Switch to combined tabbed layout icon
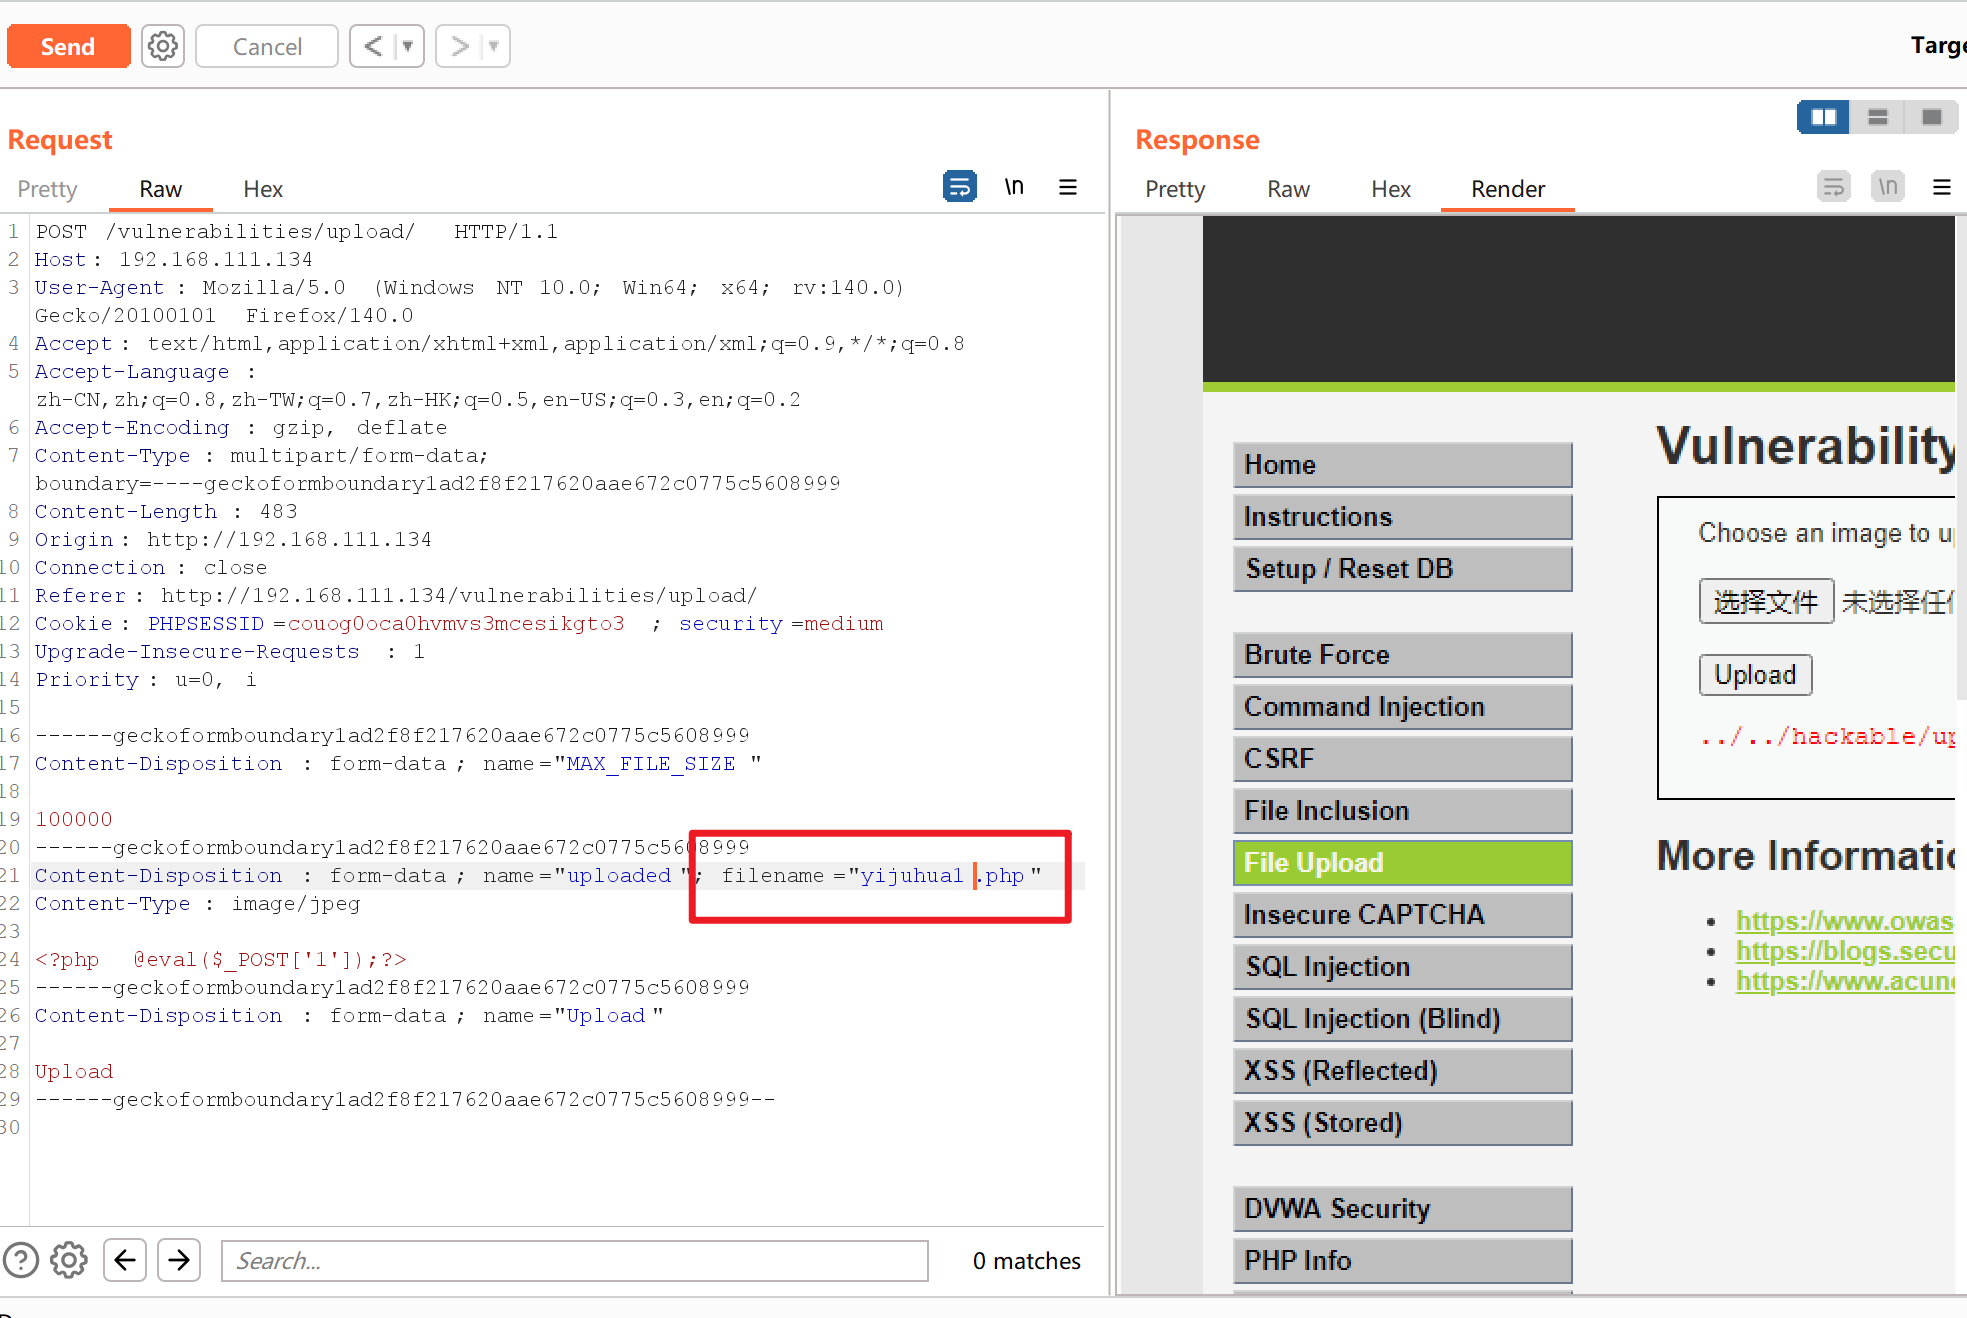This screenshot has width=1967, height=1318. 1931,117
